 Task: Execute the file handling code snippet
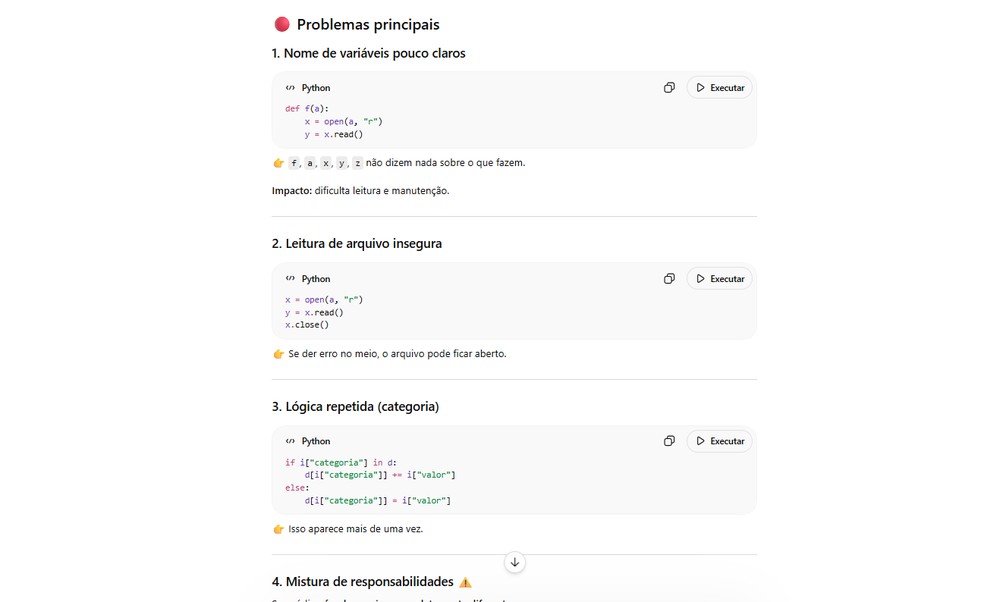[x=719, y=278]
